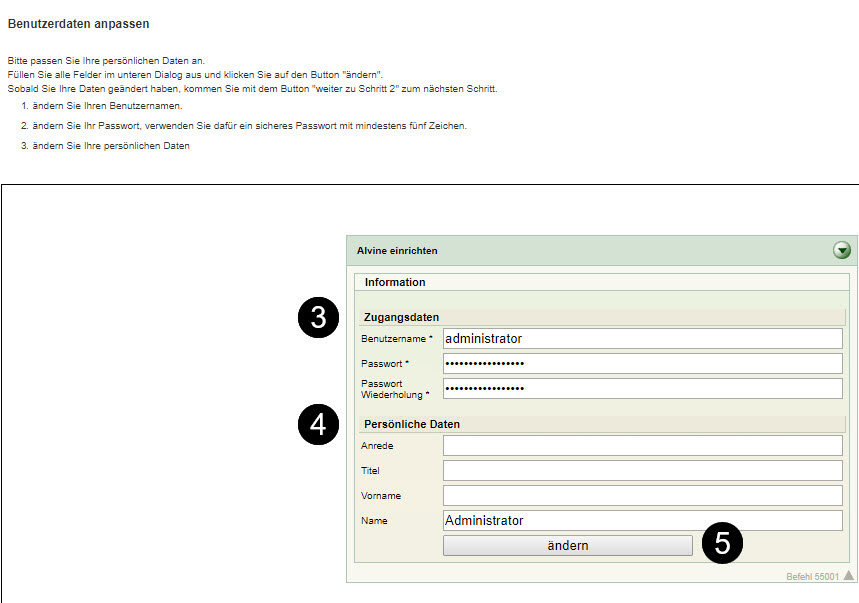Click the Benutzername label
Viewport: 859px width, 603px height.
click(397, 339)
